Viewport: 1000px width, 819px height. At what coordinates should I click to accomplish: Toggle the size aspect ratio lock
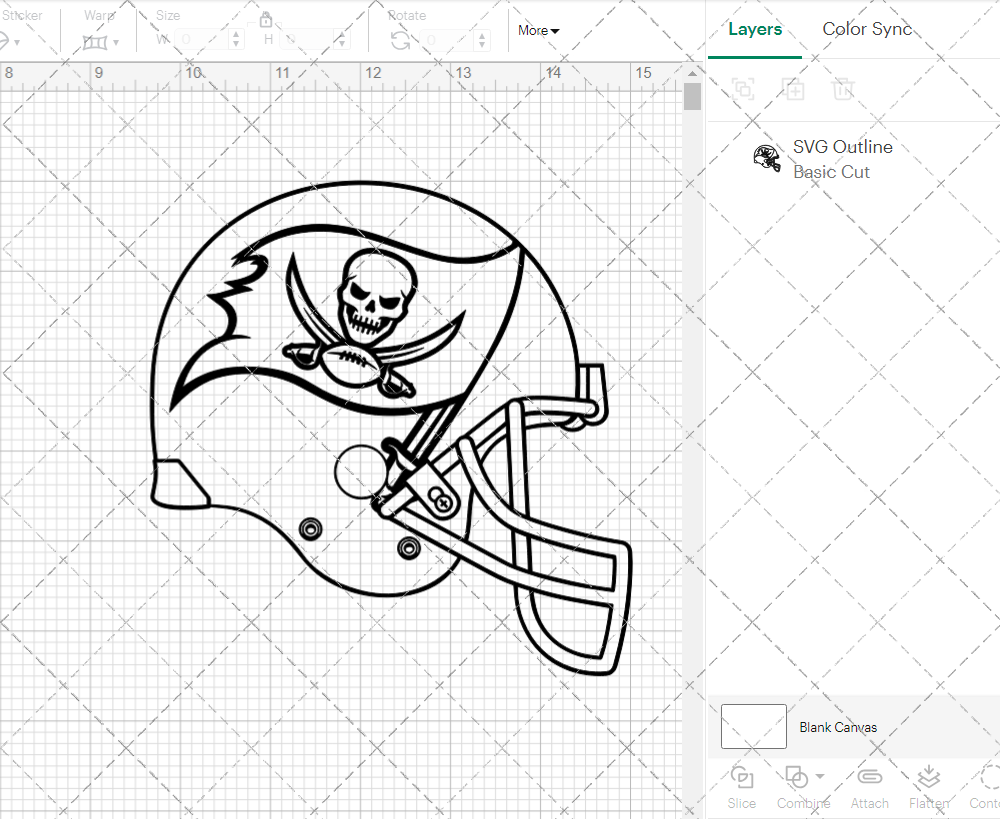[266, 19]
